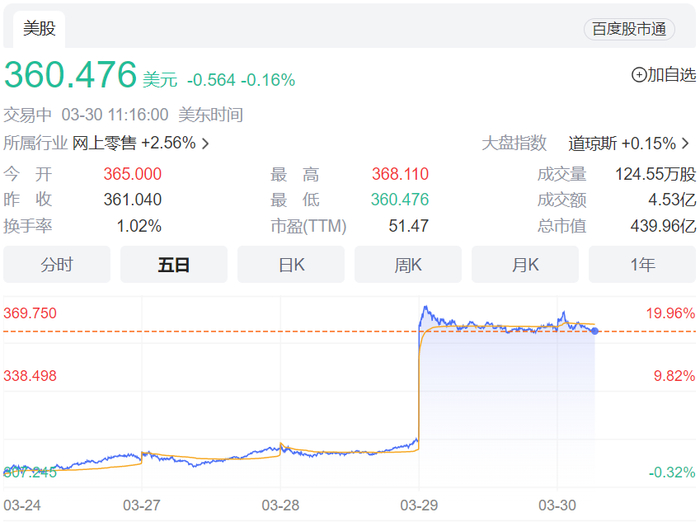700x522 pixels.
Task: Open the 周K chart tab
Action: pyautogui.click(x=408, y=265)
